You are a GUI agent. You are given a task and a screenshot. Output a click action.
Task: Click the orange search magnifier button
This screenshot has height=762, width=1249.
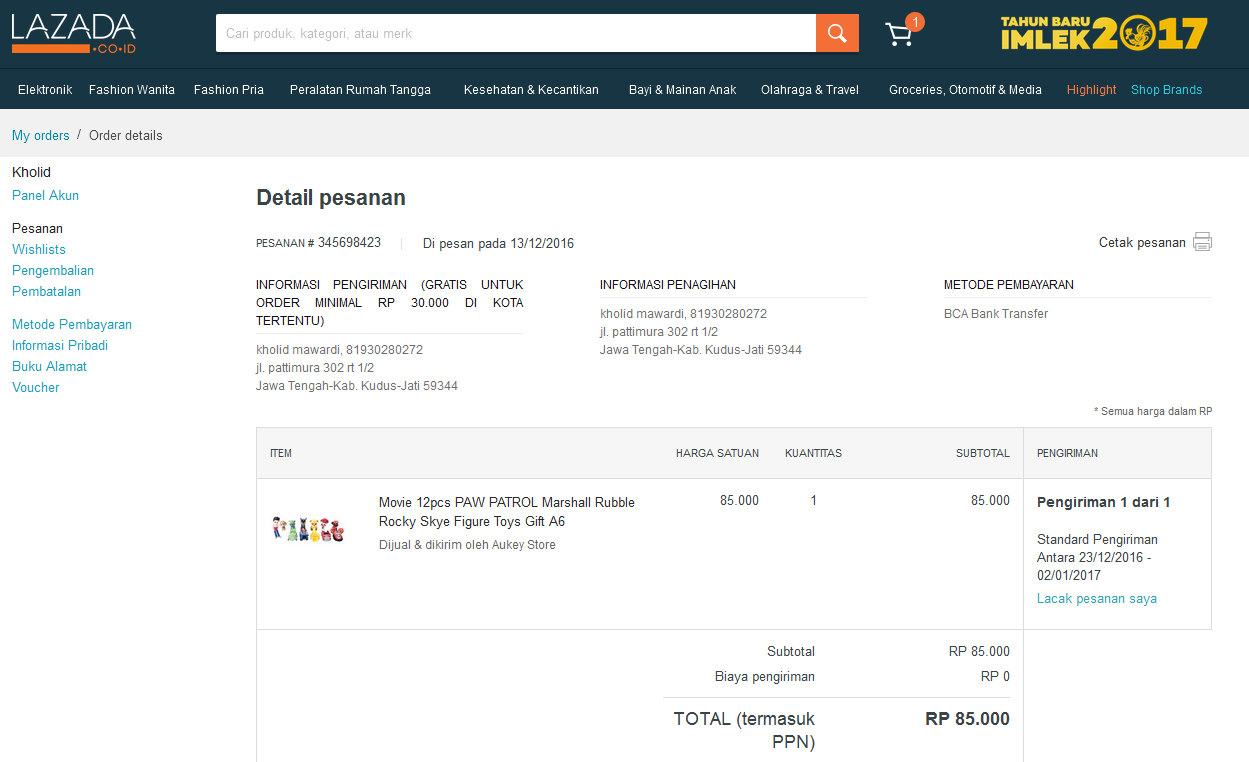(837, 33)
